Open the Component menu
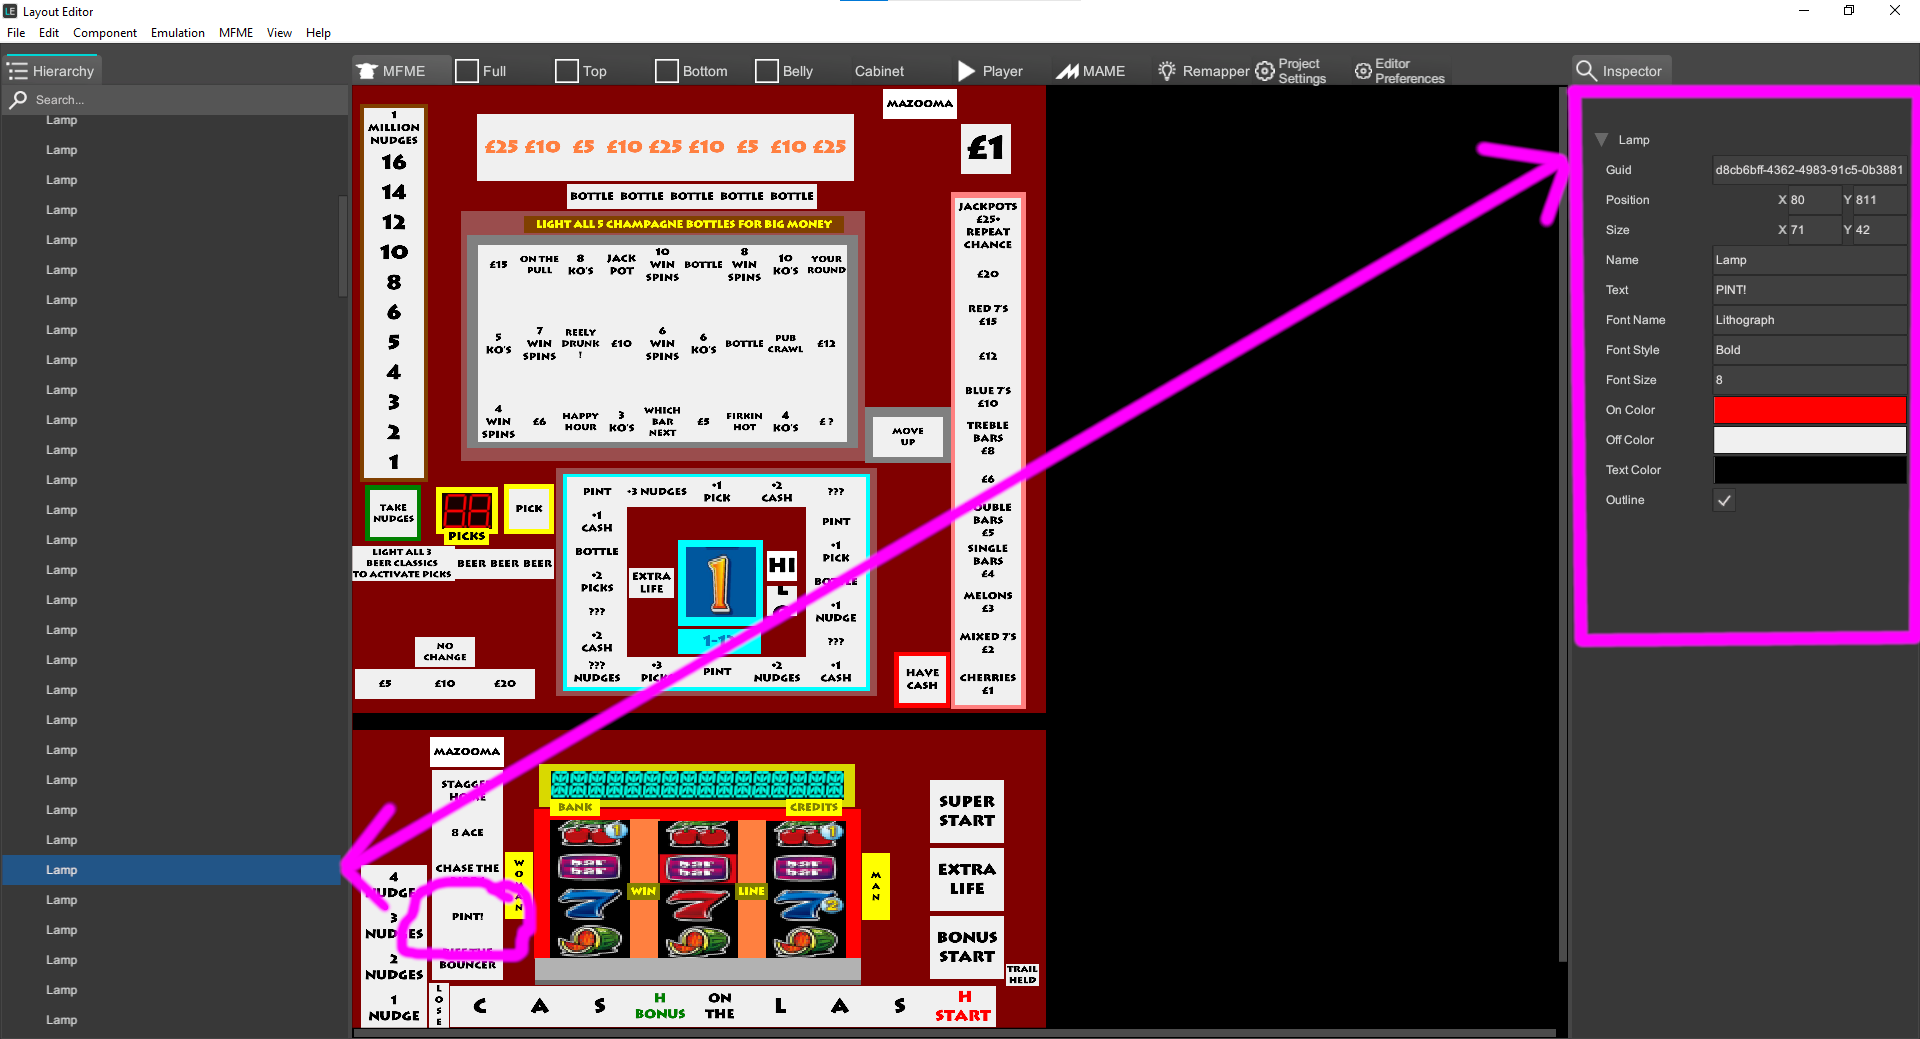This screenshot has width=1920, height=1039. 105,33
